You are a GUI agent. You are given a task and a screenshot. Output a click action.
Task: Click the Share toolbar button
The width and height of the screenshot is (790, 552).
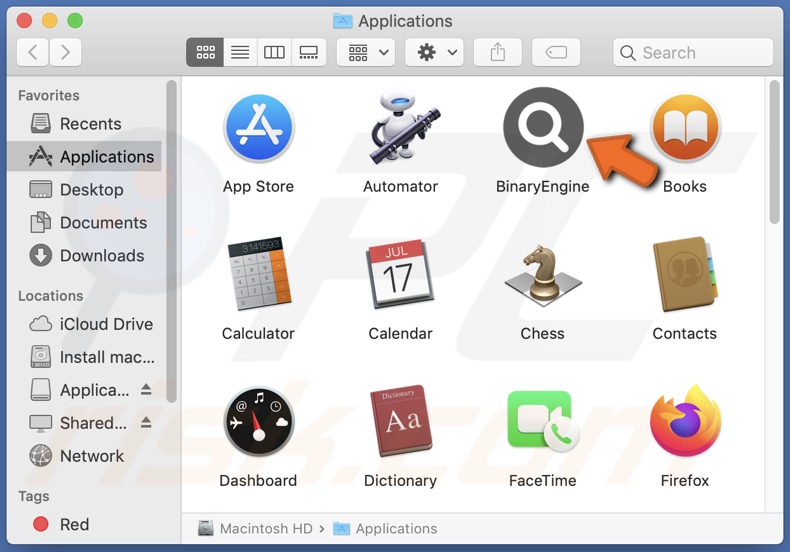tap(498, 52)
